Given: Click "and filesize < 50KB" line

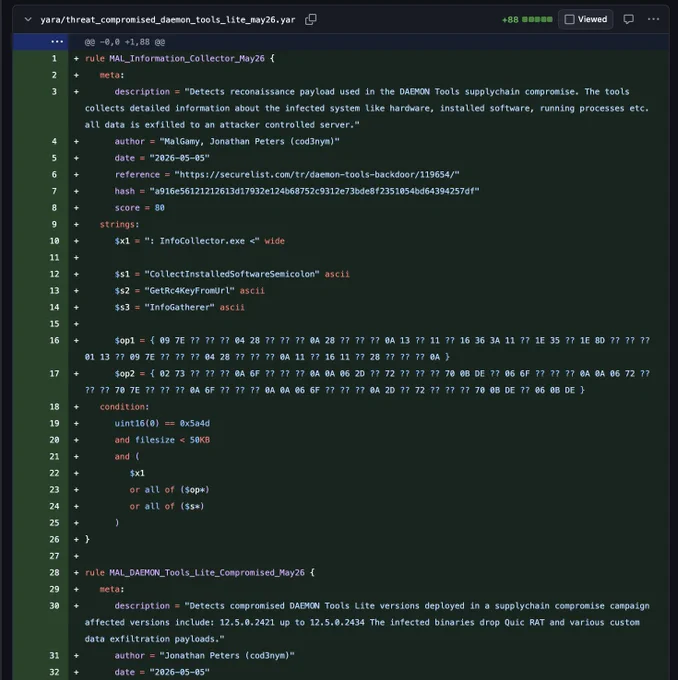Looking at the screenshot, I should pos(162,440).
